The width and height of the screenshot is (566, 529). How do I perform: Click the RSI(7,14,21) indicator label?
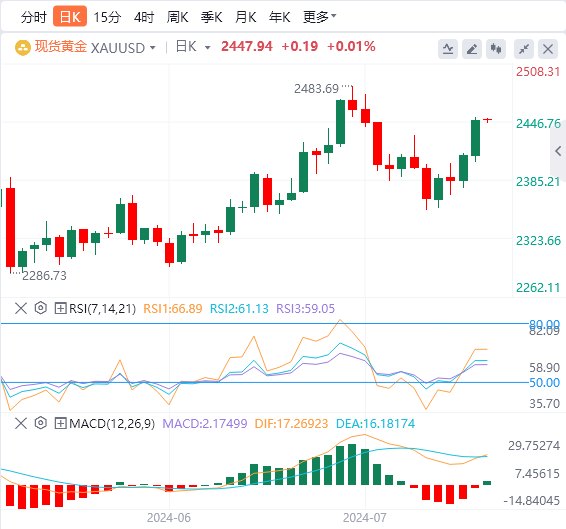pos(103,309)
